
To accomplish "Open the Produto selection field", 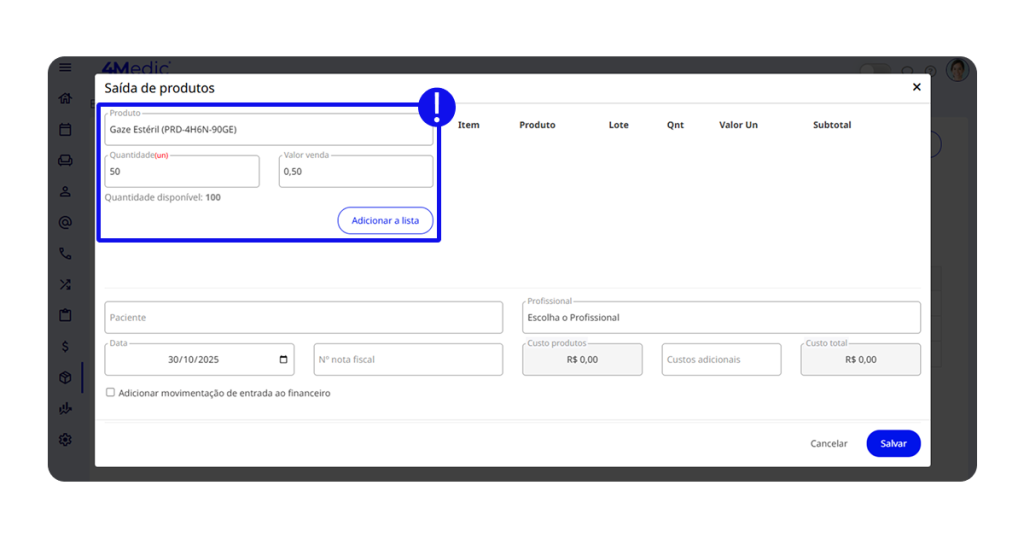I will 268,130.
